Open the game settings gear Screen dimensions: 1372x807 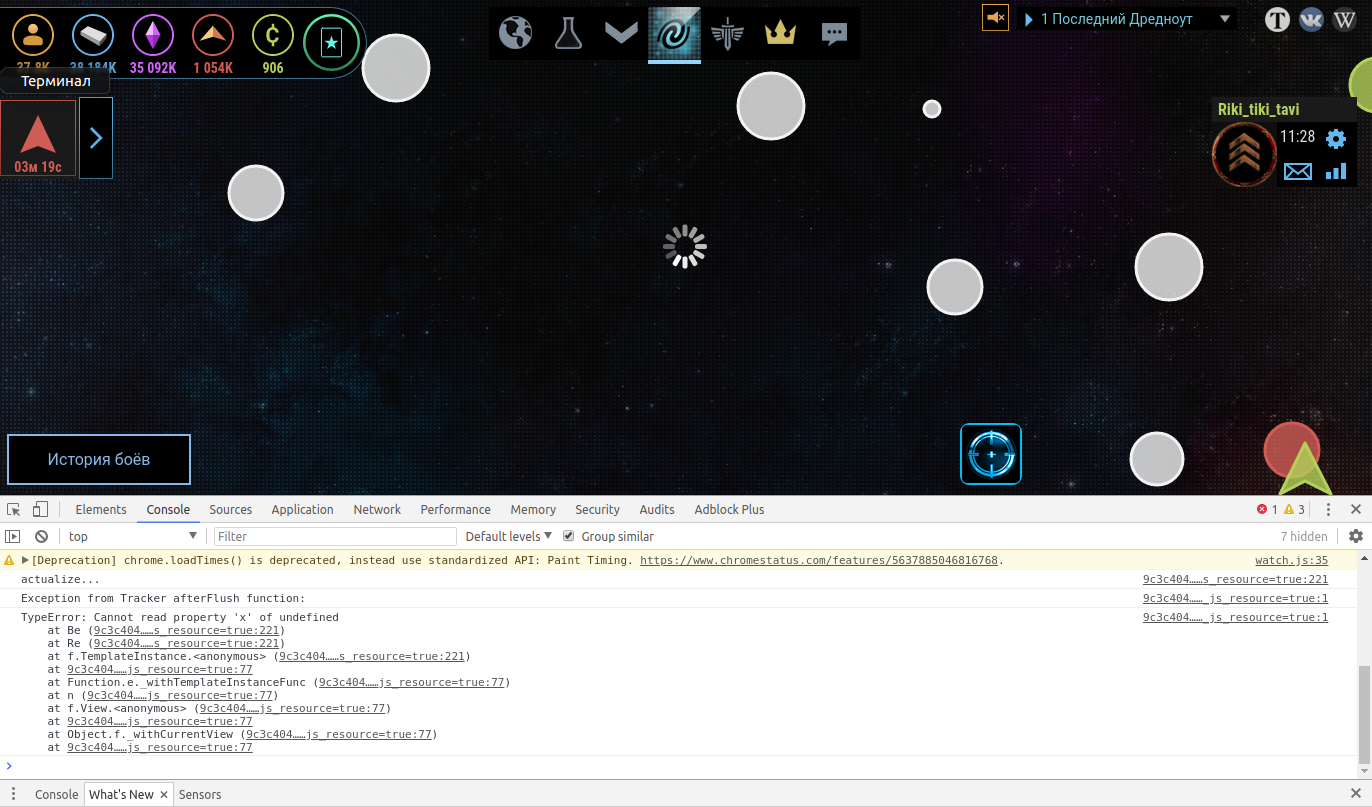(1335, 138)
